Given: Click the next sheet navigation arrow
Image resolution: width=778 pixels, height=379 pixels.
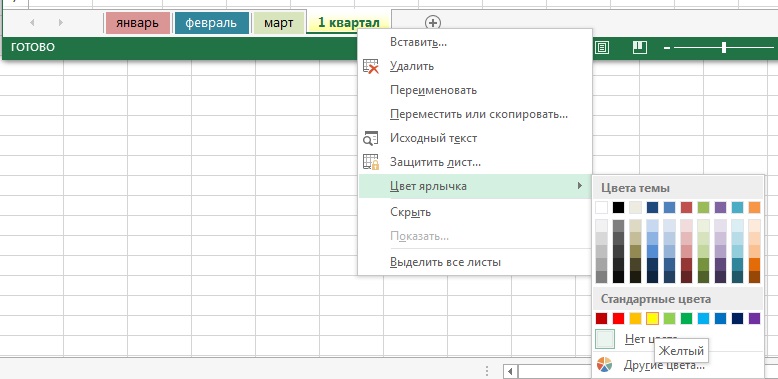Looking at the screenshot, I should click(x=61, y=22).
